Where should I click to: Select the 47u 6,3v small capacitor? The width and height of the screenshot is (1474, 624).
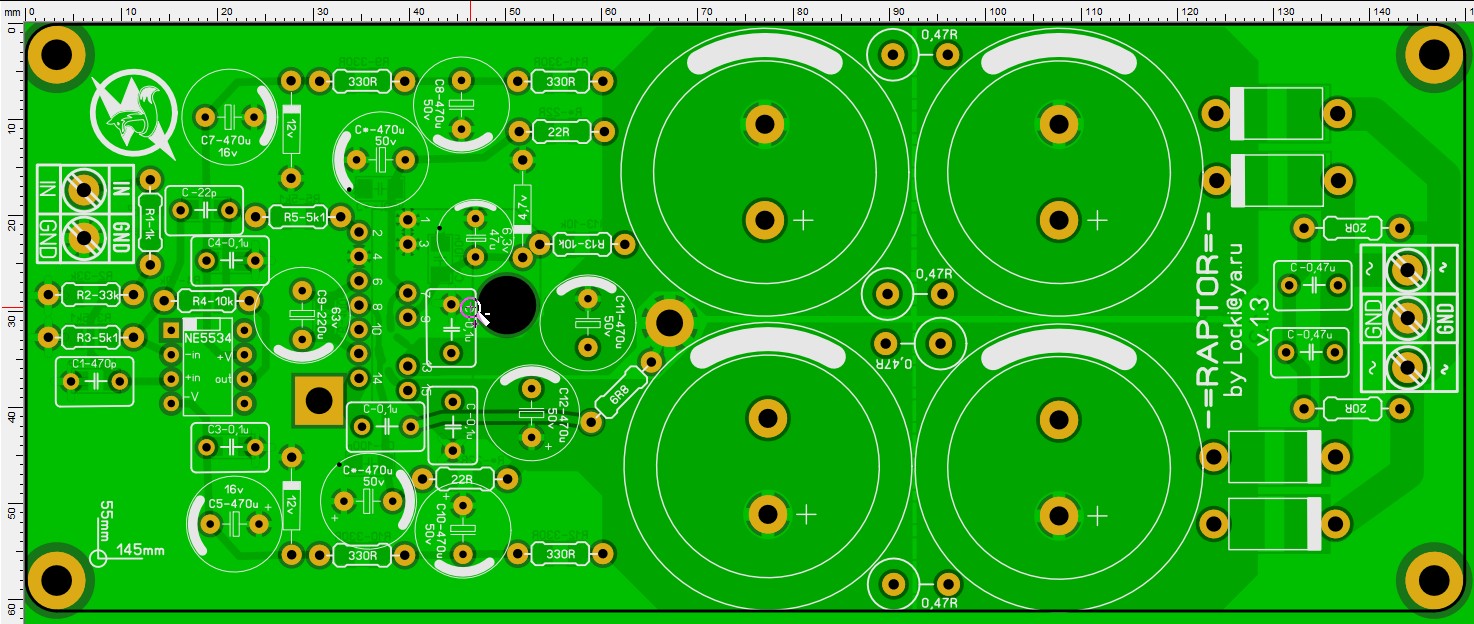tap(477, 240)
